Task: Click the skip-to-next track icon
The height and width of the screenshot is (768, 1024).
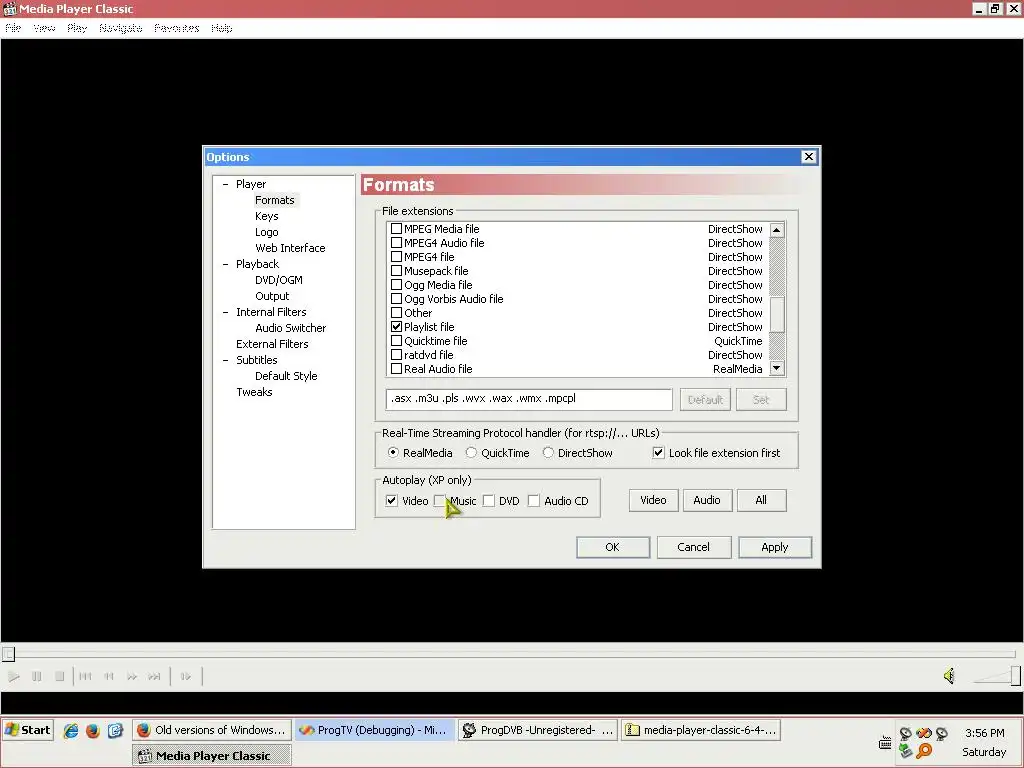Action: point(154,677)
